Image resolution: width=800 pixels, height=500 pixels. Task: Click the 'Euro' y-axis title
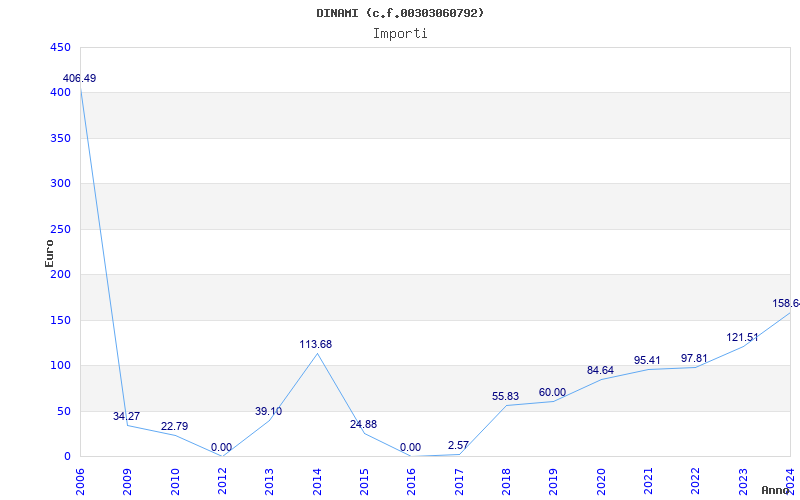pyautogui.click(x=49, y=254)
